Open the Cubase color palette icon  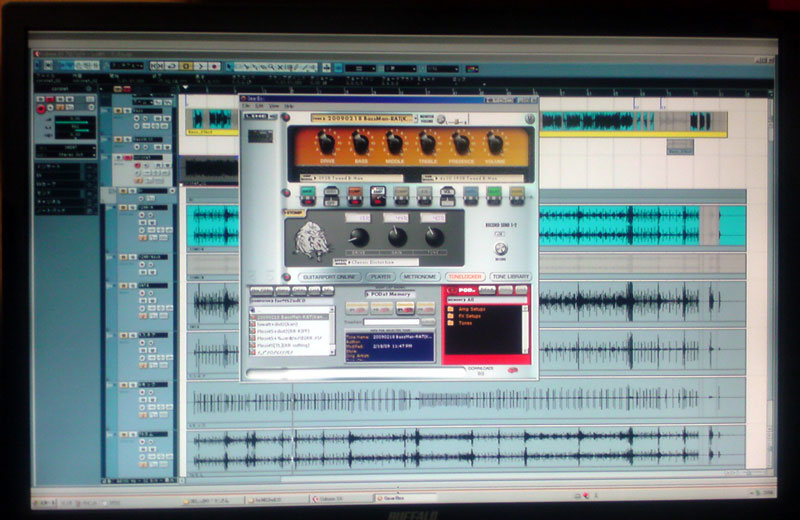click(472, 68)
